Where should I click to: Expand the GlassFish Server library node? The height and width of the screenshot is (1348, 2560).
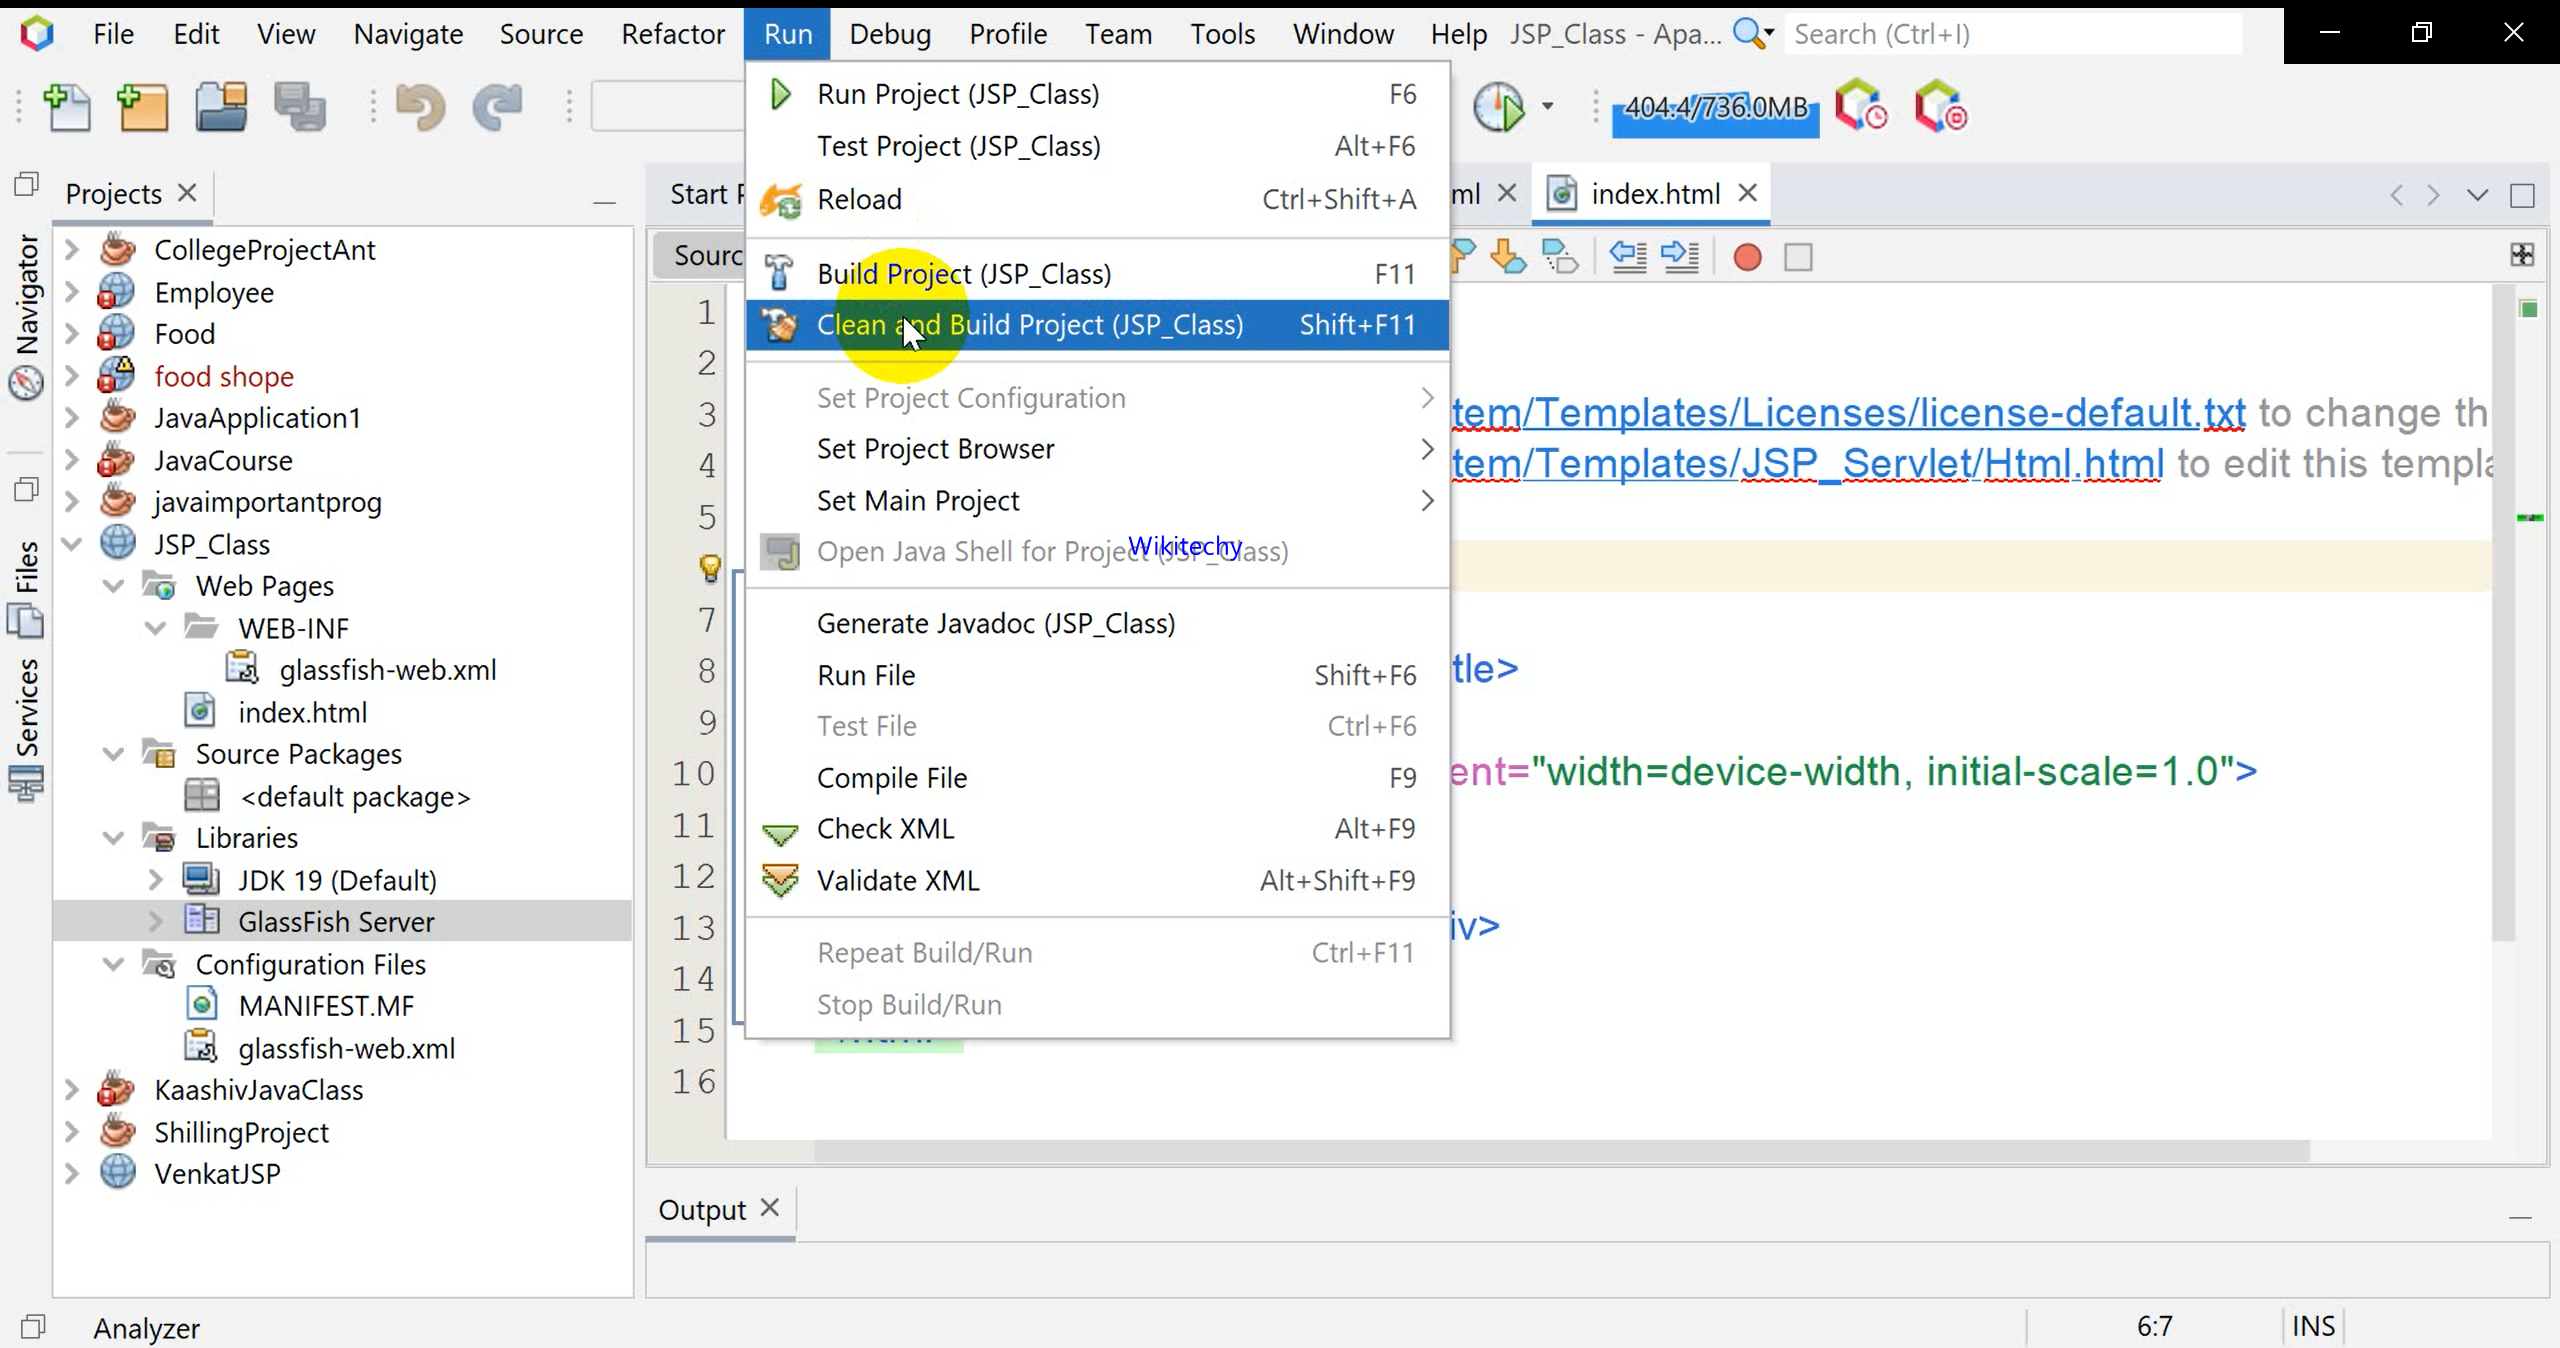point(156,921)
